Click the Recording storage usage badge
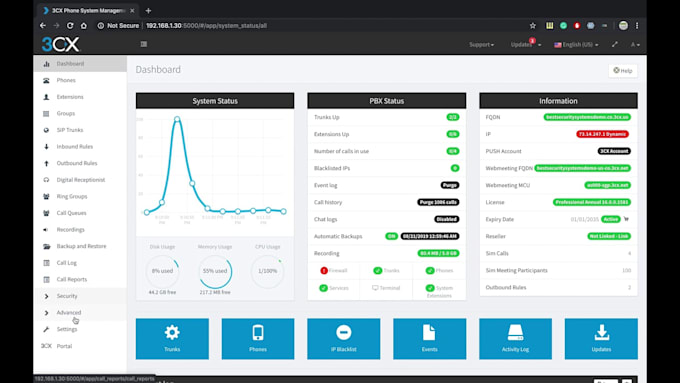Image resolution: width=680 pixels, height=383 pixels. tap(438, 253)
